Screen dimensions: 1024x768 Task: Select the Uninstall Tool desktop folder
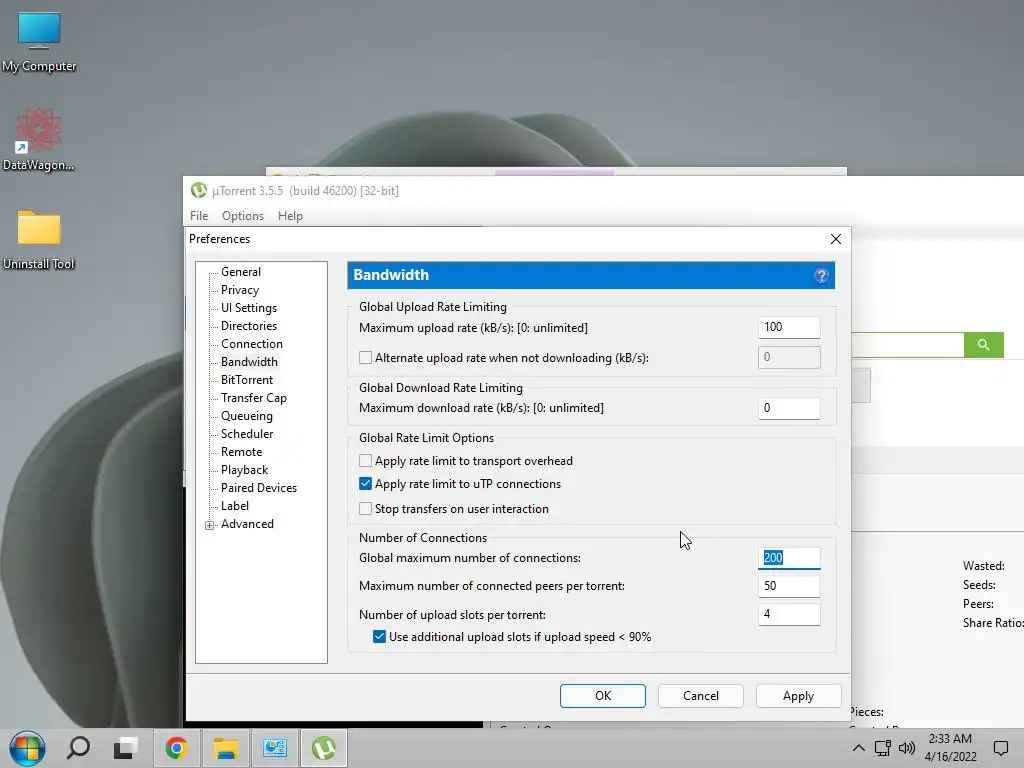[39, 240]
